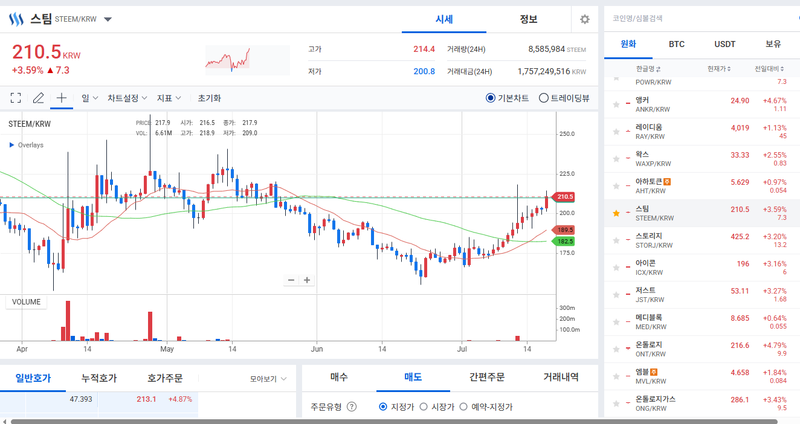800x424 pixels.
Task: Open chart settings gear icon
Action: pyautogui.click(x=585, y=19)
